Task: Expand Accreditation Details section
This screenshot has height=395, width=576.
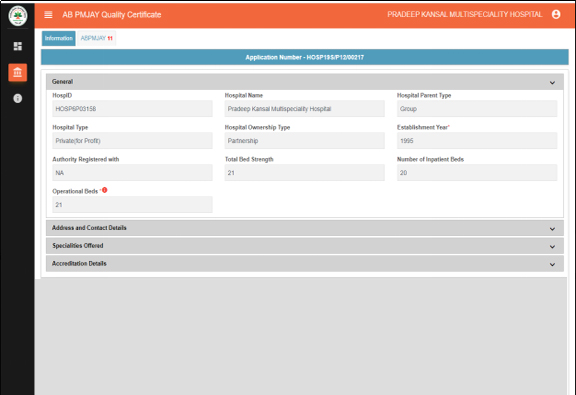Action: click(x=305, y=264)
